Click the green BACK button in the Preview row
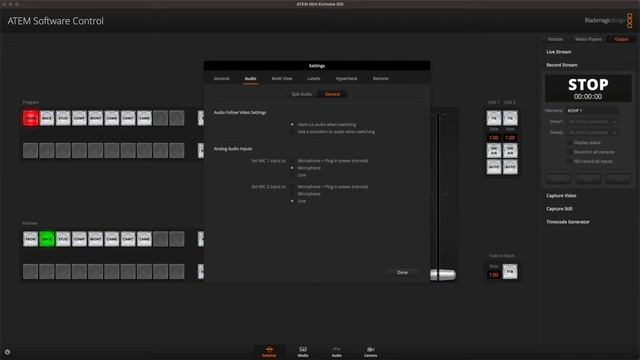Viewport: 640px width, 360px height. coord(47,239)
